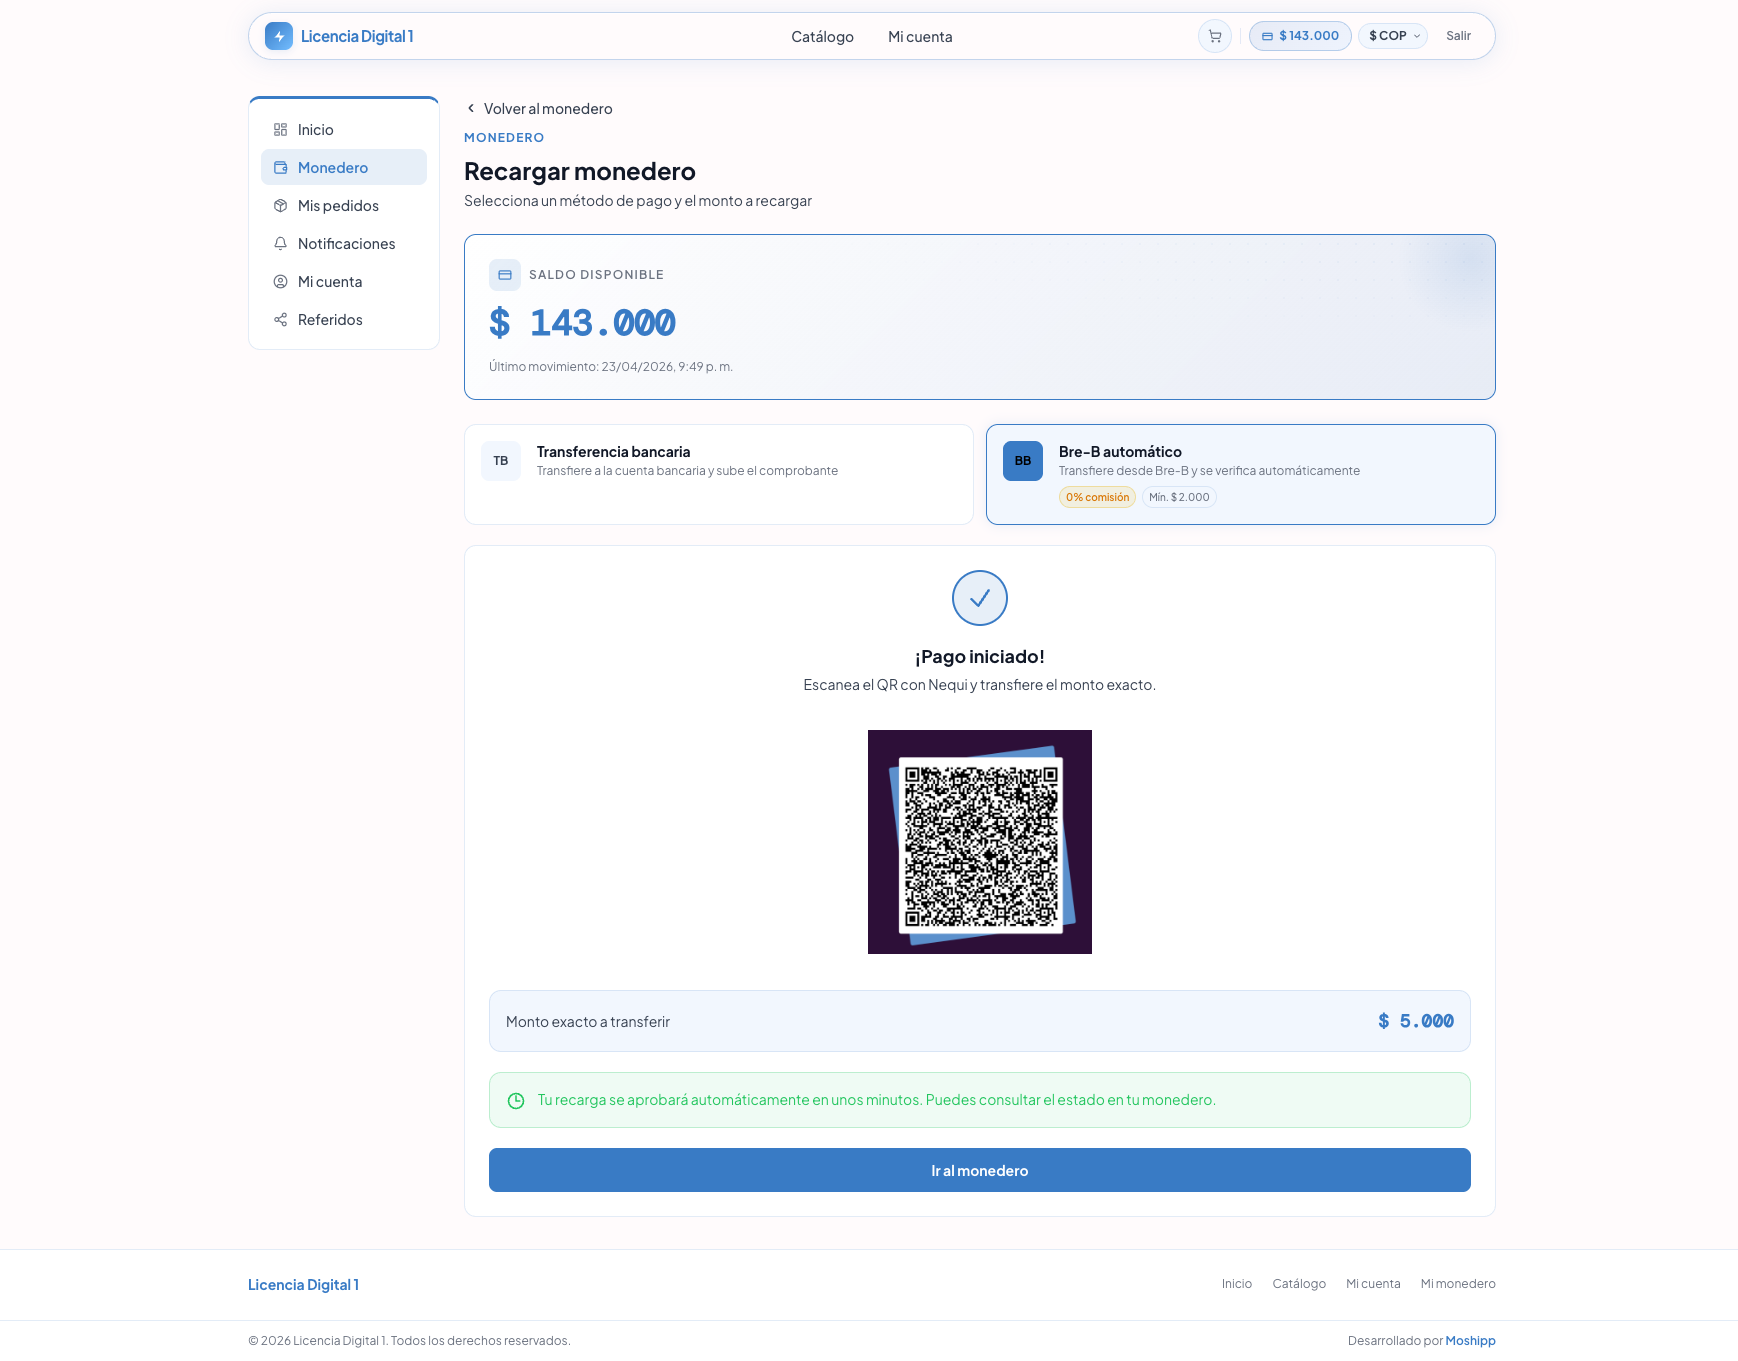The image size is (1738, 1361).
Task: Click the 0% comisión badge
Action: [1097, 497]
